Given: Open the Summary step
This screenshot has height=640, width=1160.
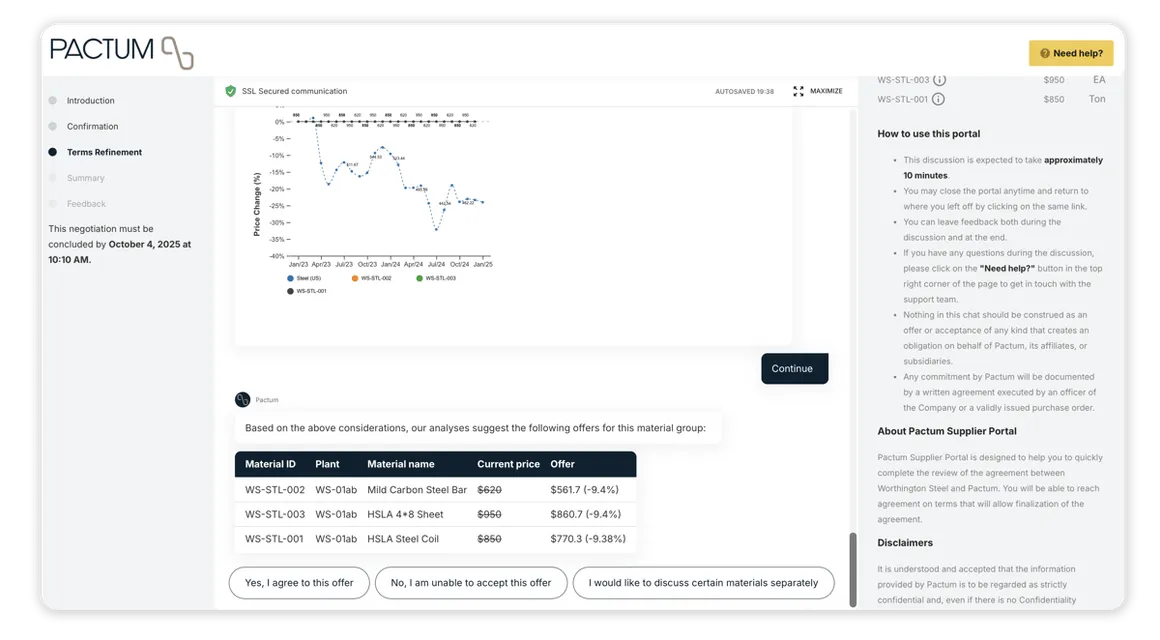Looking at the screenshot, I should click(x=85, y=178).
